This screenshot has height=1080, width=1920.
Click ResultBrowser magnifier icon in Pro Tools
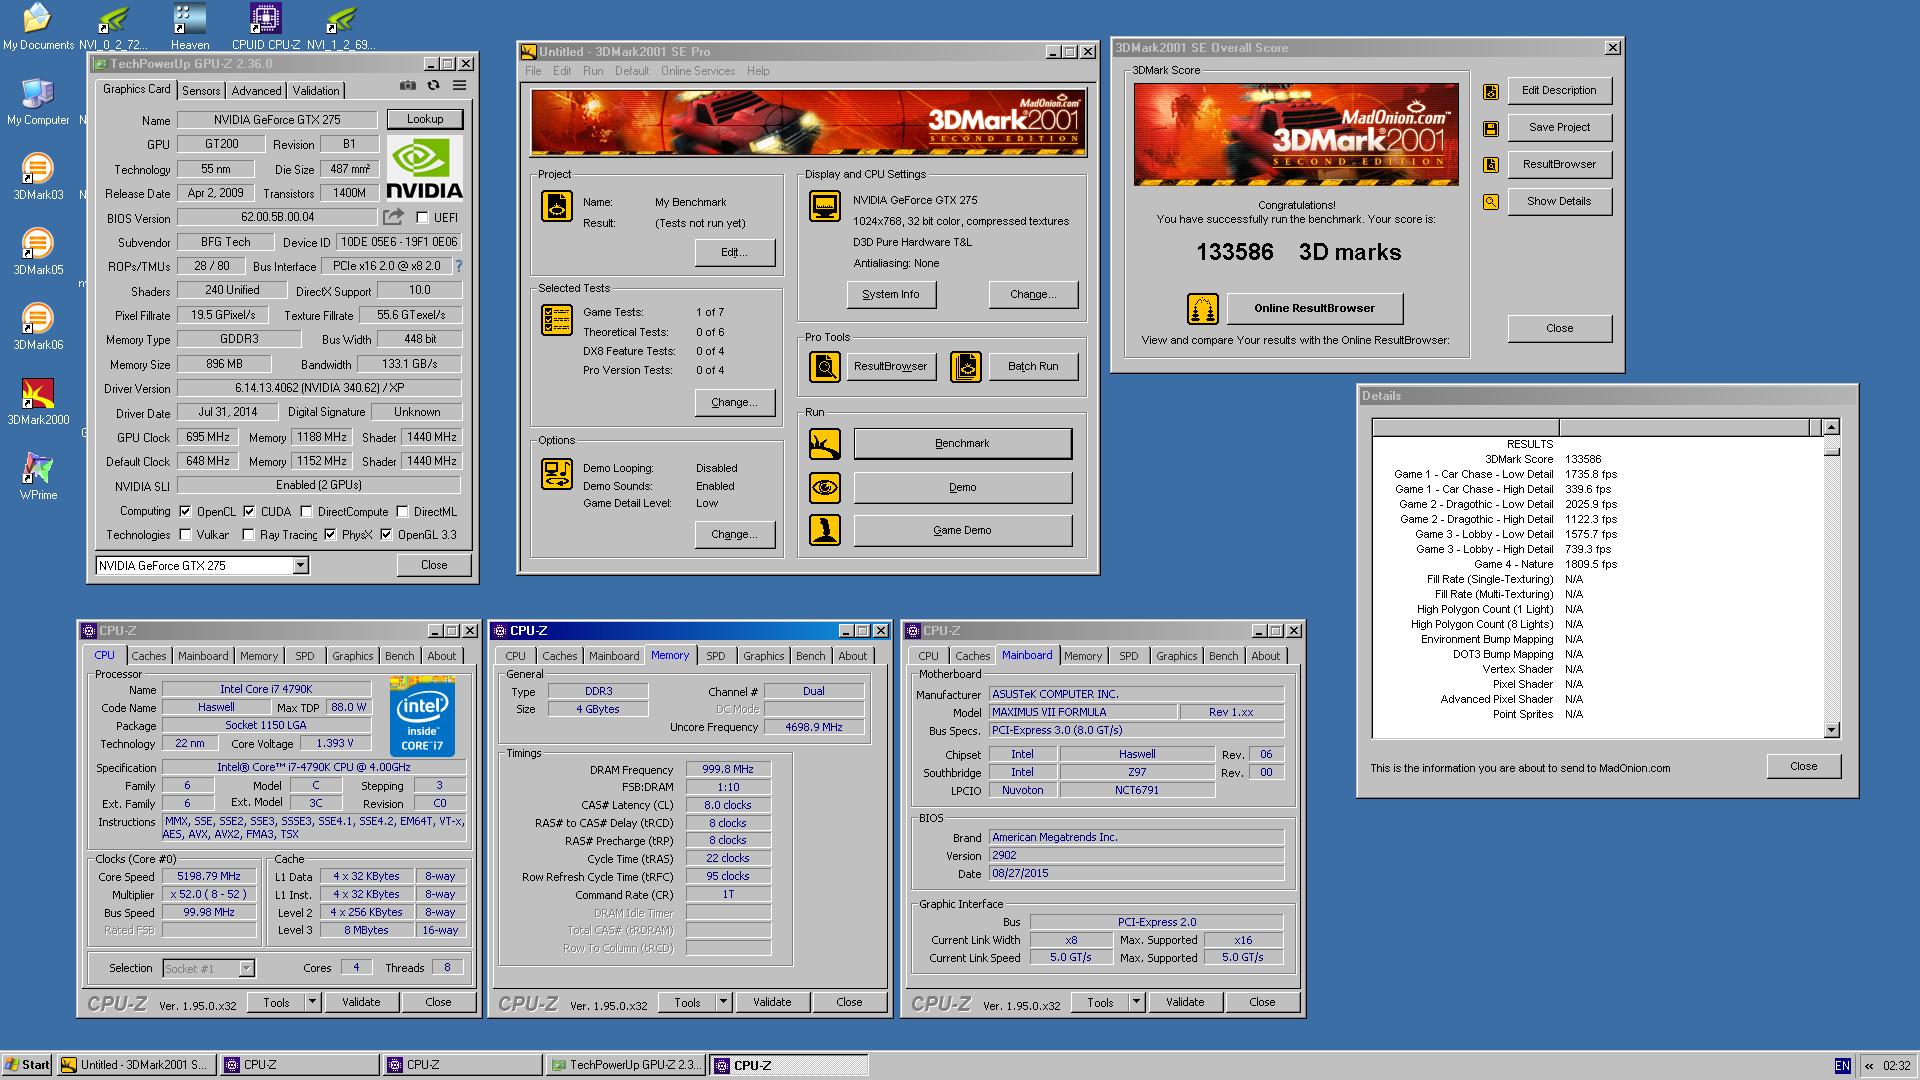(x=825, y=367)
